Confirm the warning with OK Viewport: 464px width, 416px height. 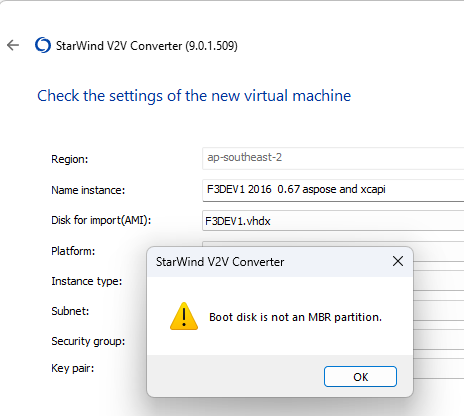point(360,377)
